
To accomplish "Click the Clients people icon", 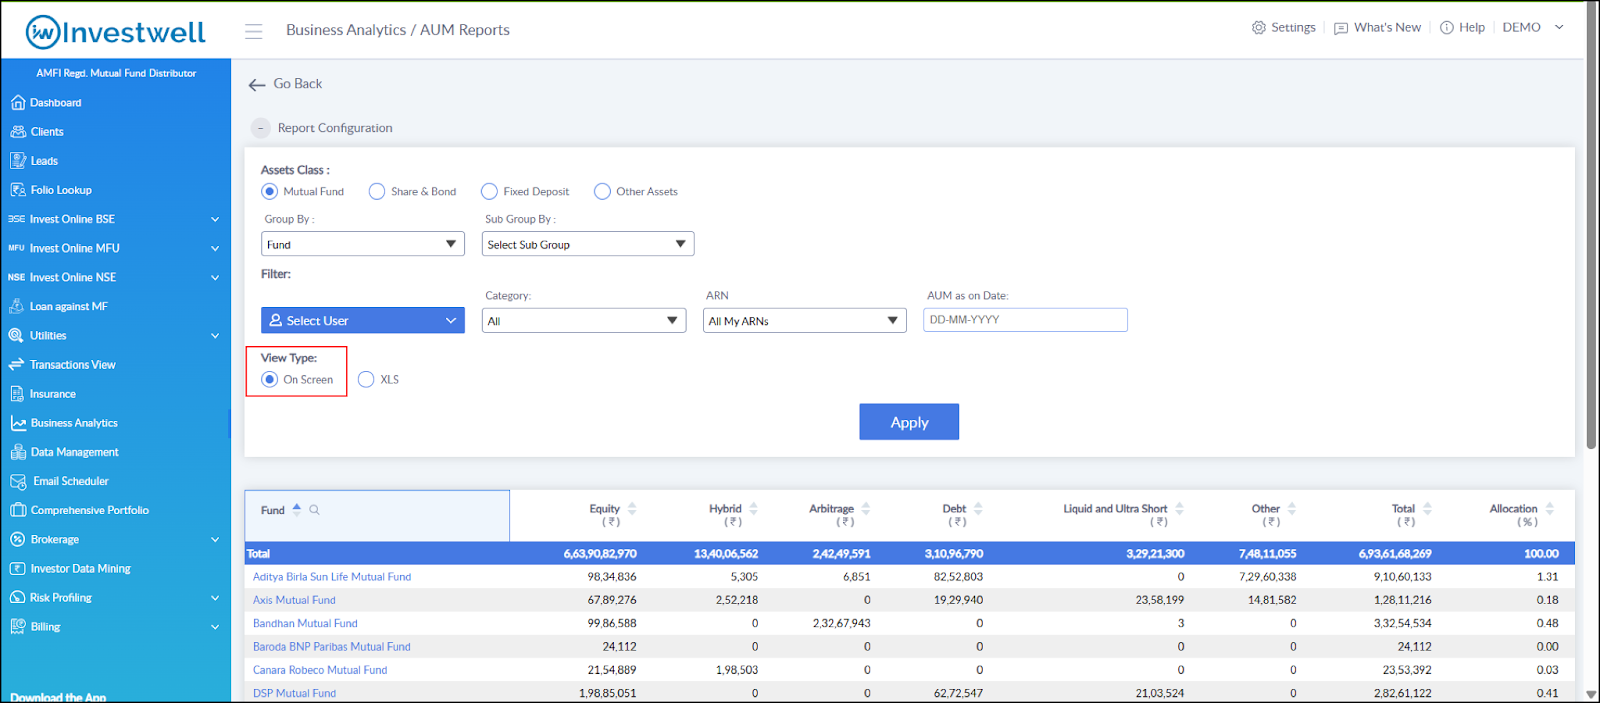I will (18, 131).
